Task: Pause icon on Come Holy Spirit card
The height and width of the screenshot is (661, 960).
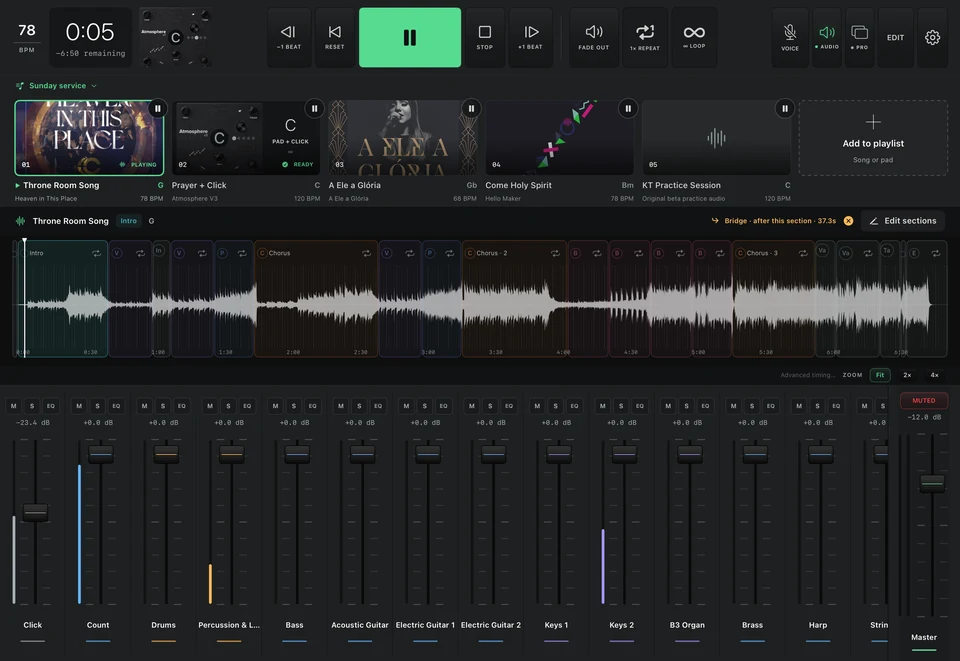Action: coord(628,108)
